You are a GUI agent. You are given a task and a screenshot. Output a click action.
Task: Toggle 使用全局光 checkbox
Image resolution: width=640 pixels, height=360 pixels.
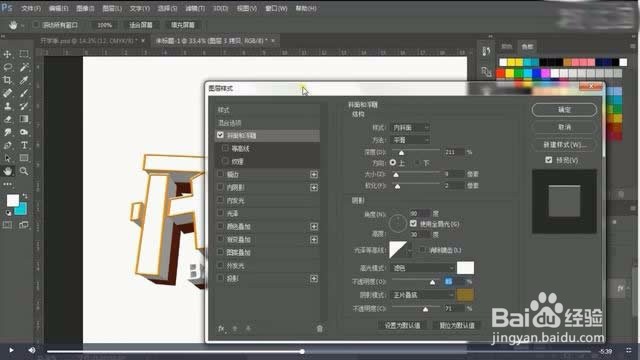pos(413,224)
